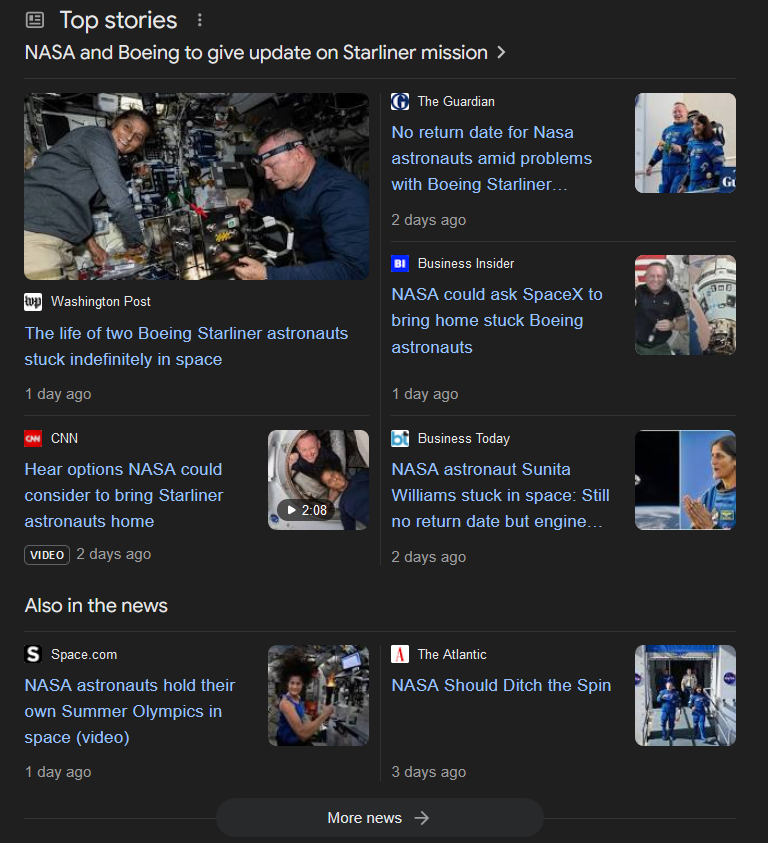Screen dimensions: 768x843
Task: Click the Business Today logo icon
Action: [x=400, y=439]
